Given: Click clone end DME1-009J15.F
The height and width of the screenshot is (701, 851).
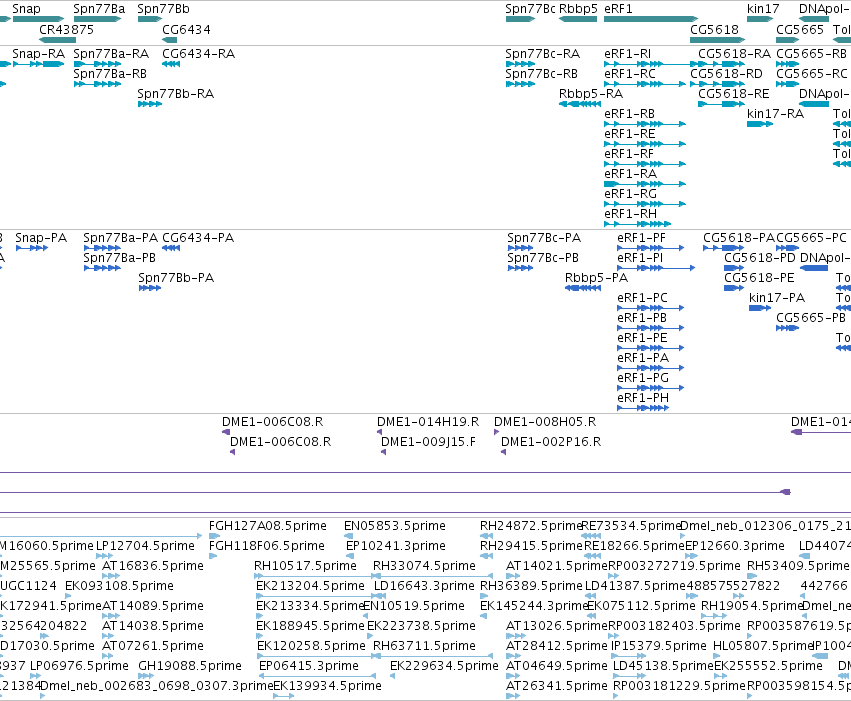Looking at the screenshot, I should pos(383,453).
